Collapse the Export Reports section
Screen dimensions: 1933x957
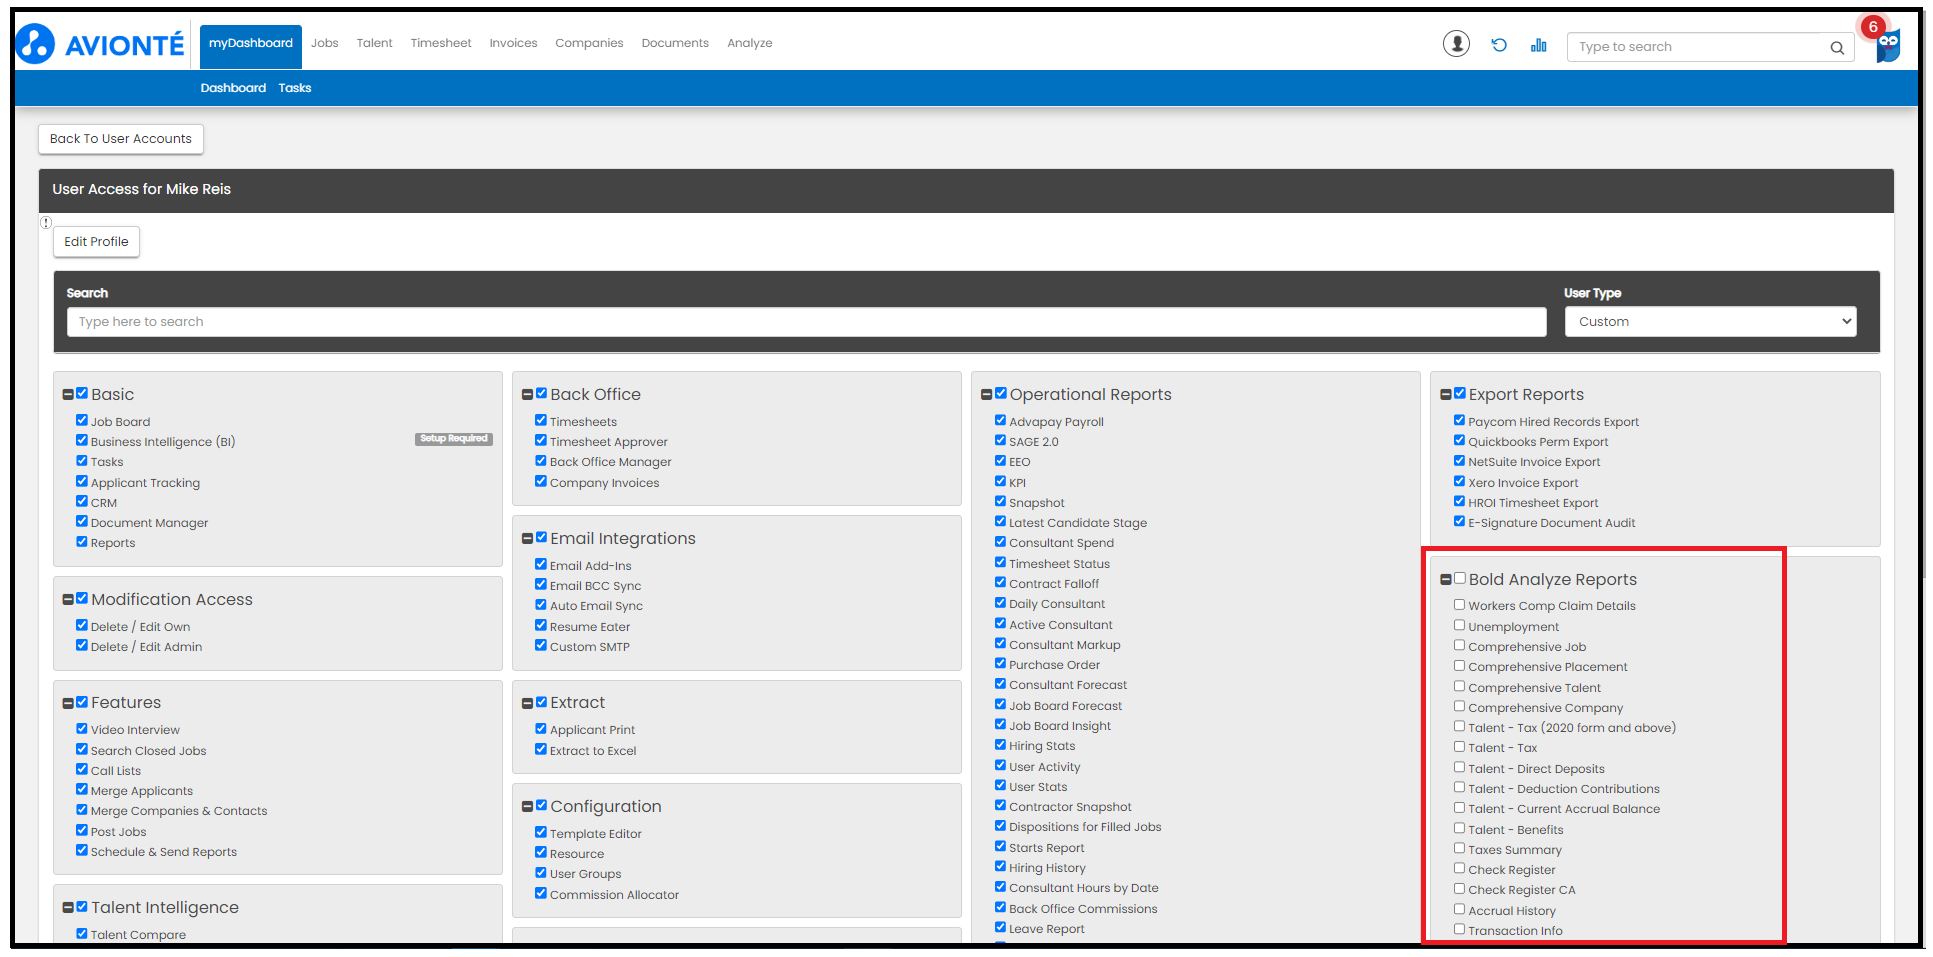(x=1445, y=395)
